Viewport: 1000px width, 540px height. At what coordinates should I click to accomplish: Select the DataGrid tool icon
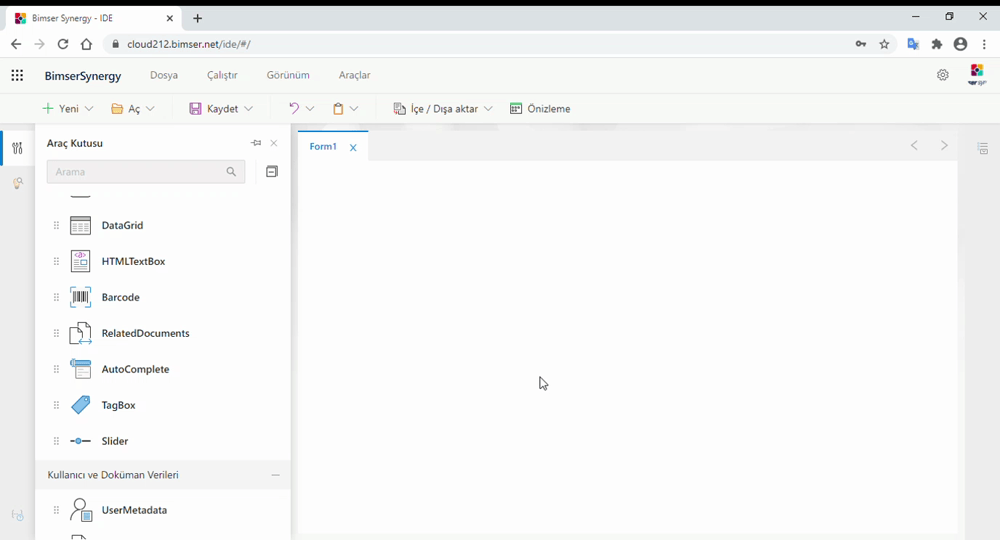tap(81, 226)
